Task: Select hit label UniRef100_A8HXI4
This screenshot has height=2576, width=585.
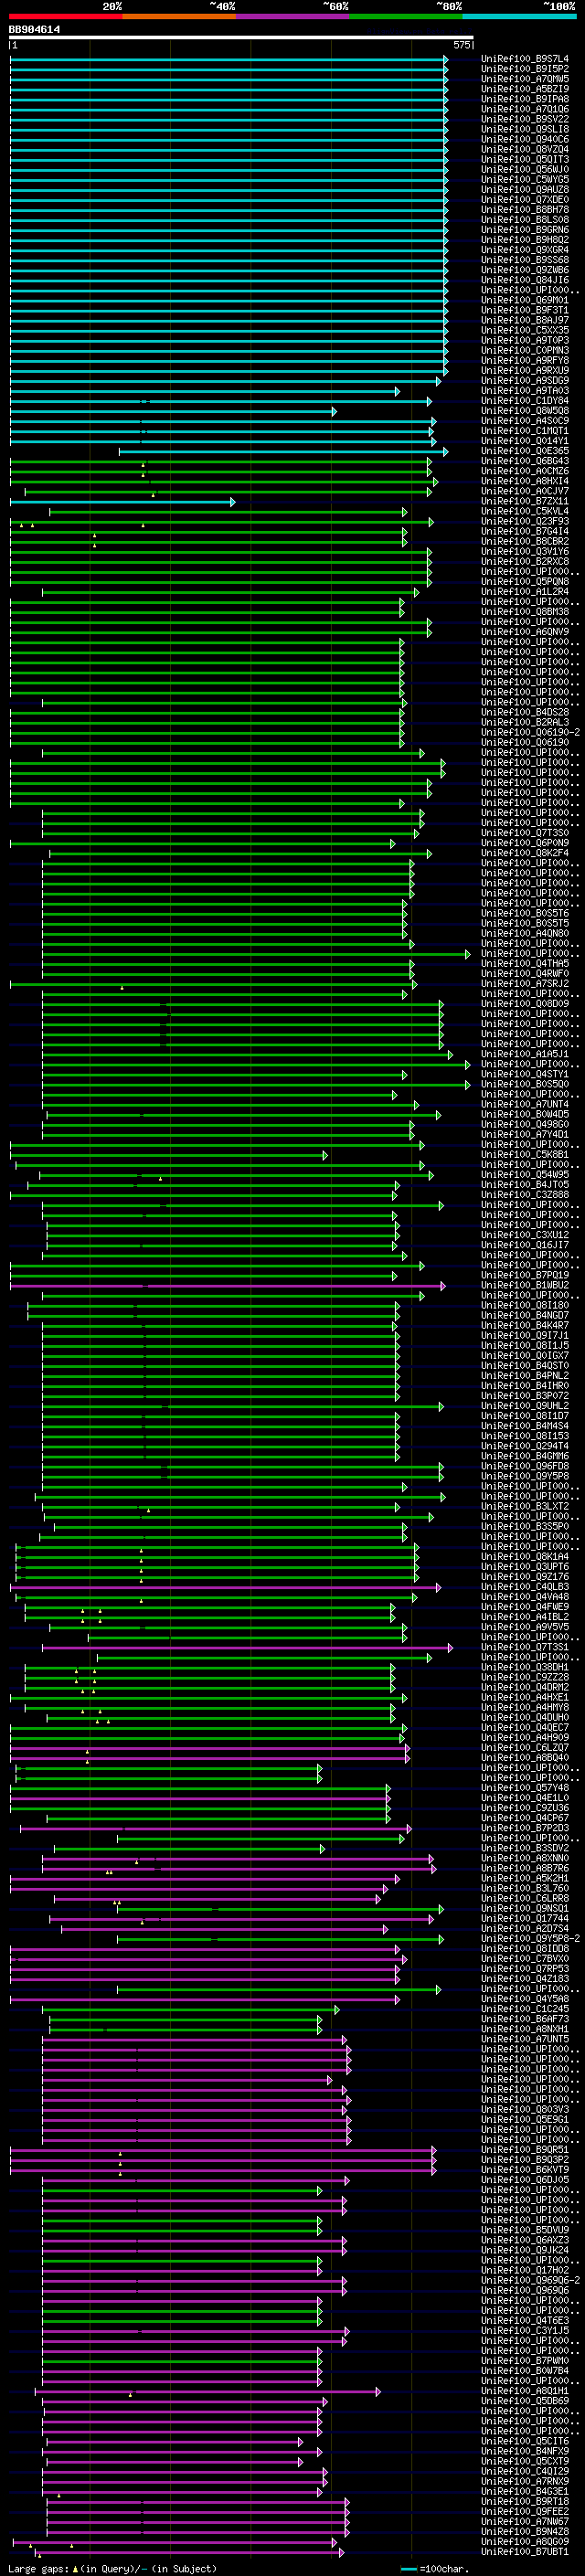Action: click(524, 481)
